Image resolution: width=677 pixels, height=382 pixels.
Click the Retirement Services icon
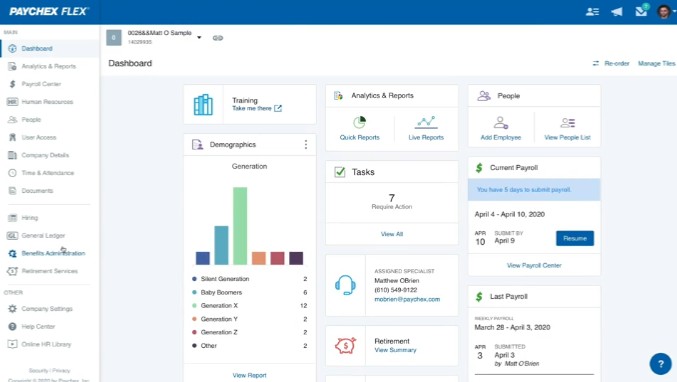tap(12, 271)
